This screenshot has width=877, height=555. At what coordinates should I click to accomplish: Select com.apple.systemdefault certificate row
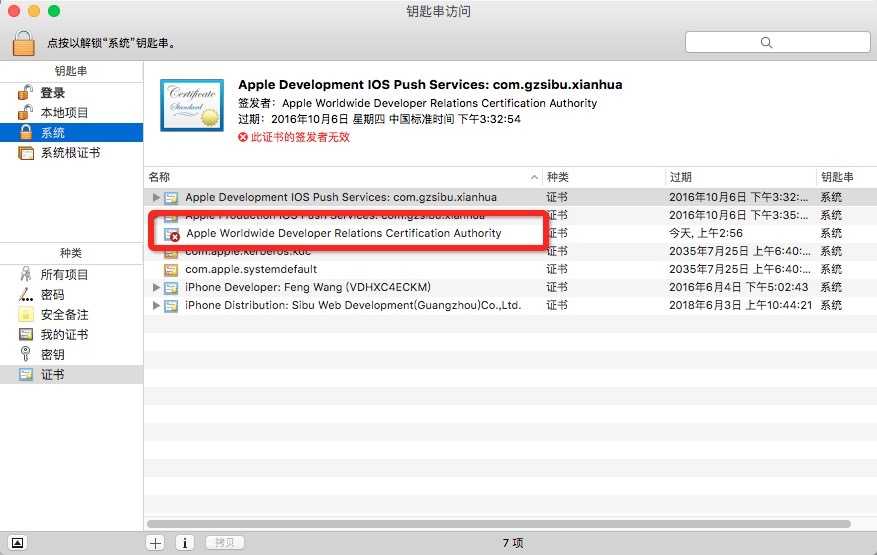510,269
